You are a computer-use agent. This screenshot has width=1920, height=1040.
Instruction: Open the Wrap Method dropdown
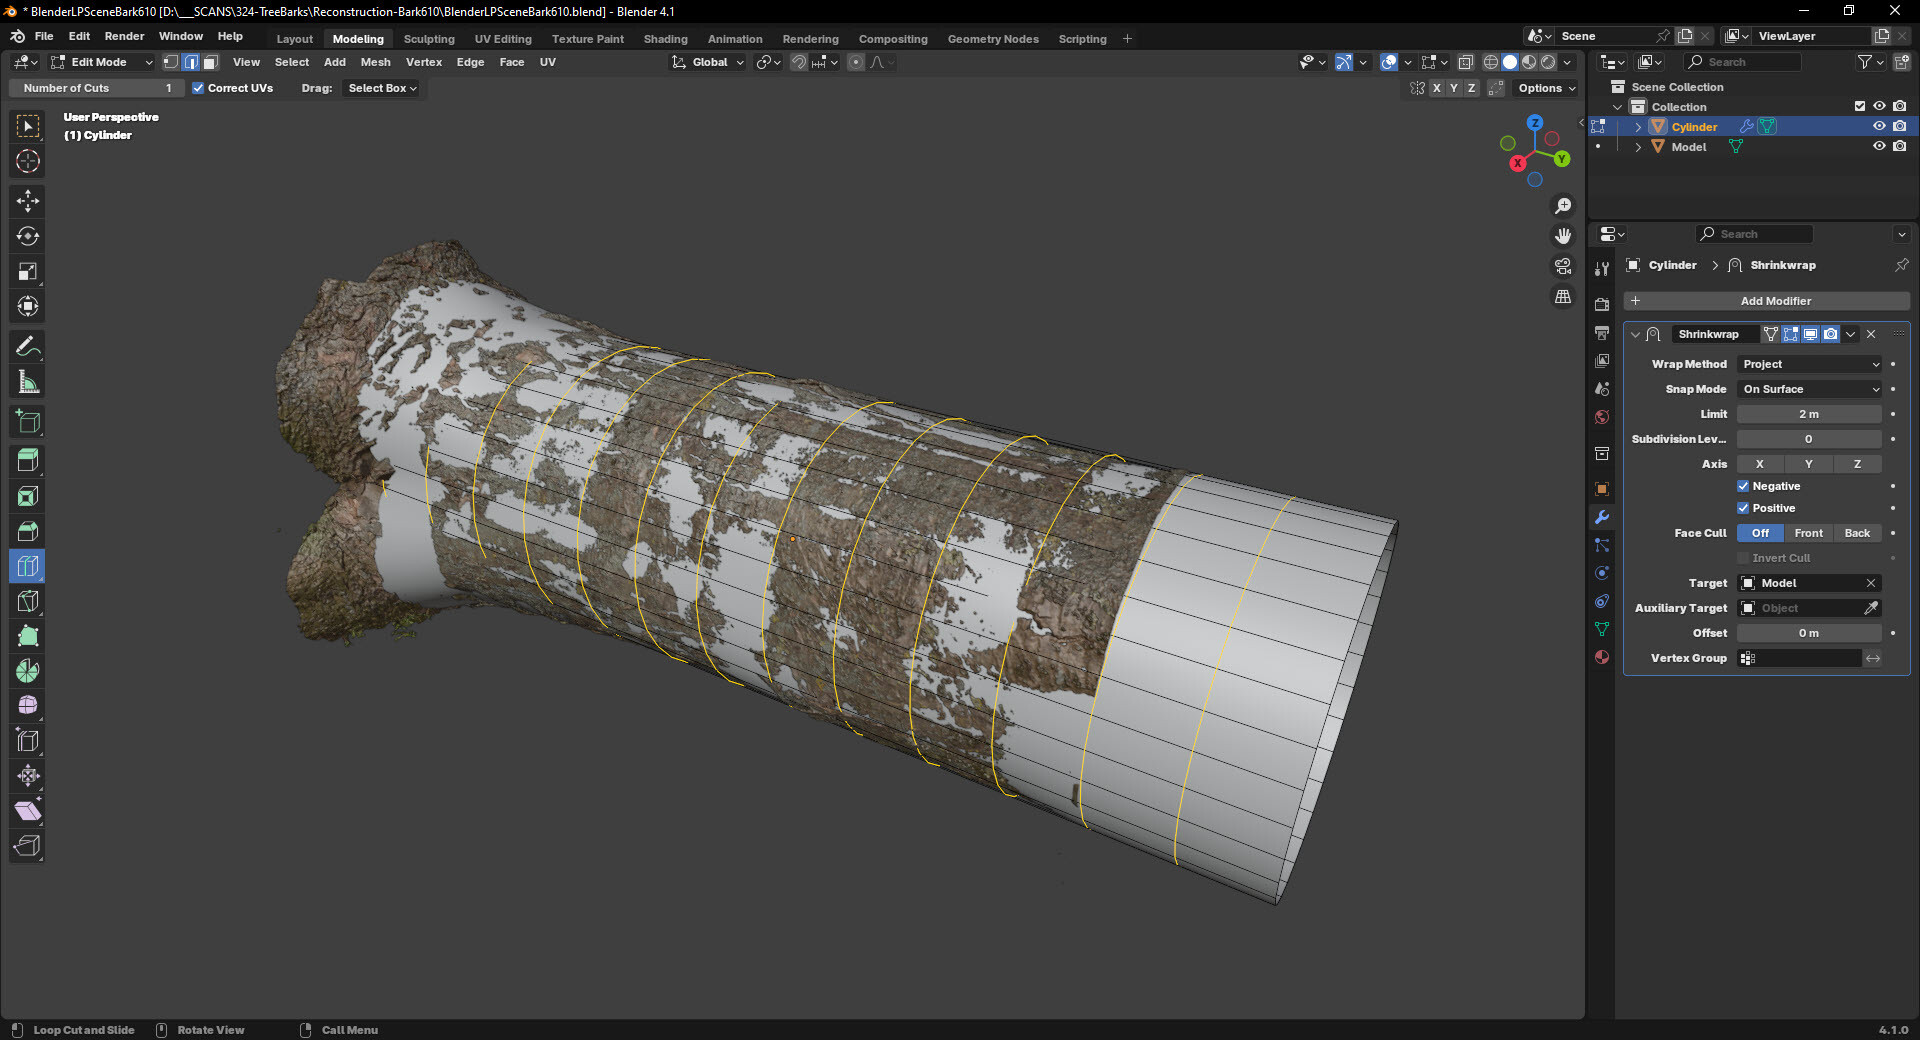1809,364
